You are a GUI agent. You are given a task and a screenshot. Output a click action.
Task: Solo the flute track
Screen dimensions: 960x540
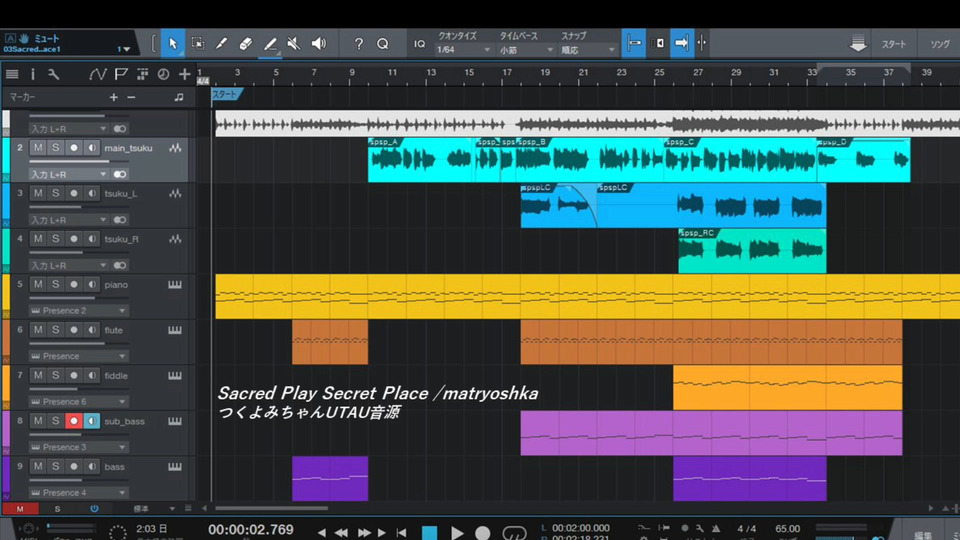pyautogui.click(x=56, y=330)
